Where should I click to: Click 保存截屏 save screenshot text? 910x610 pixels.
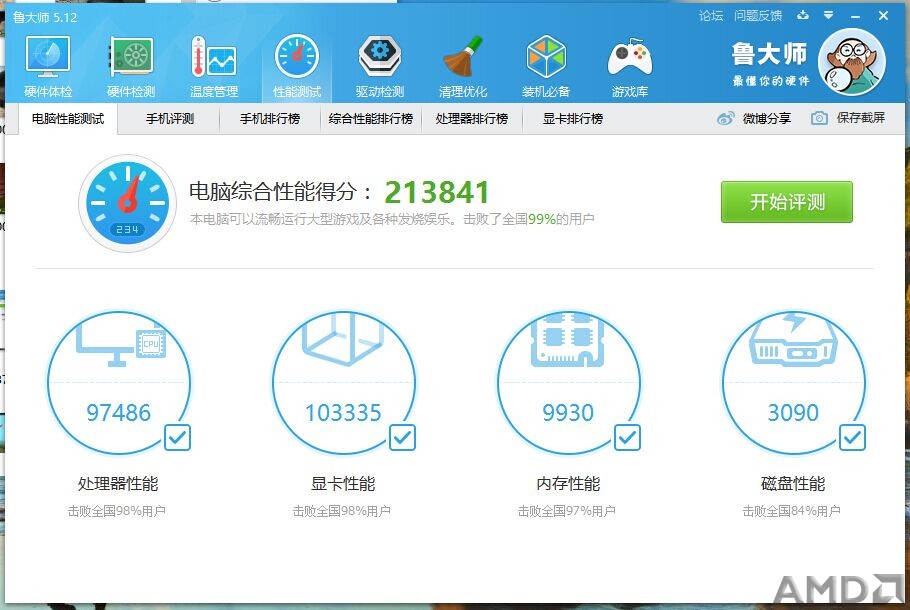tap(861, 118)
